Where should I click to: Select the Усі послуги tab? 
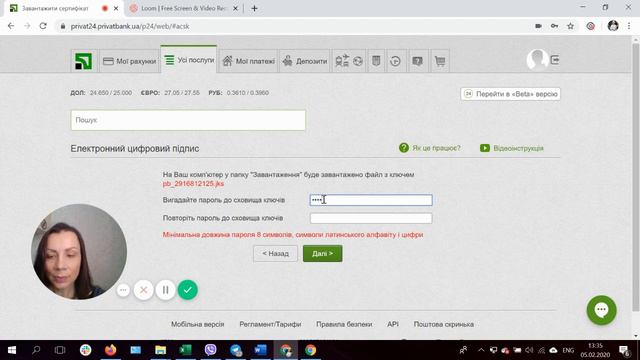[189, 60]
